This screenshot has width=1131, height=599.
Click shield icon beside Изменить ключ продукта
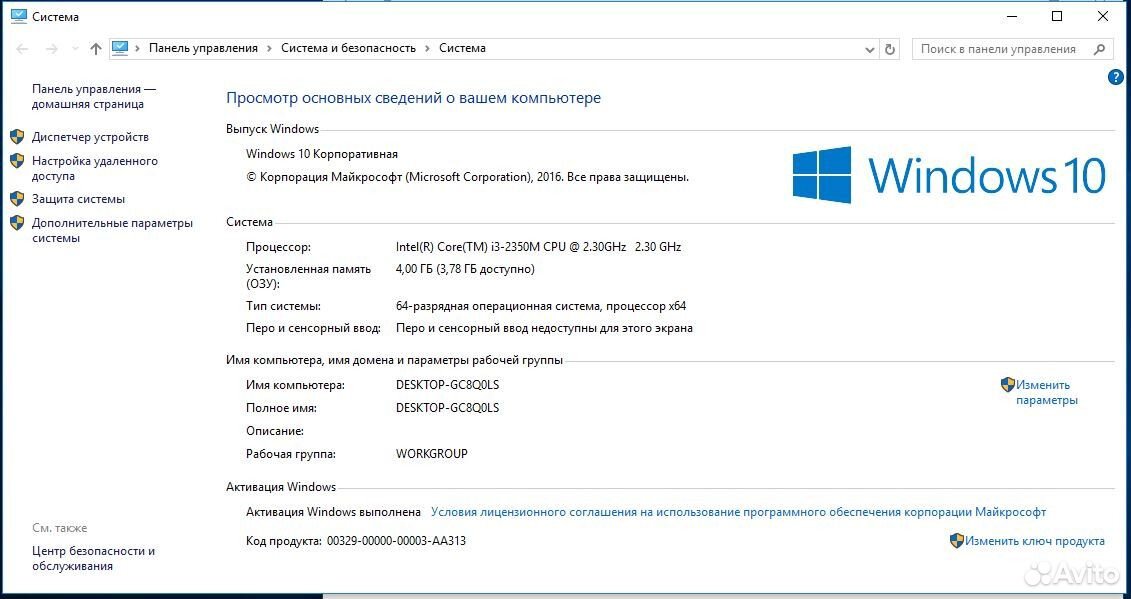click(956, 541)
